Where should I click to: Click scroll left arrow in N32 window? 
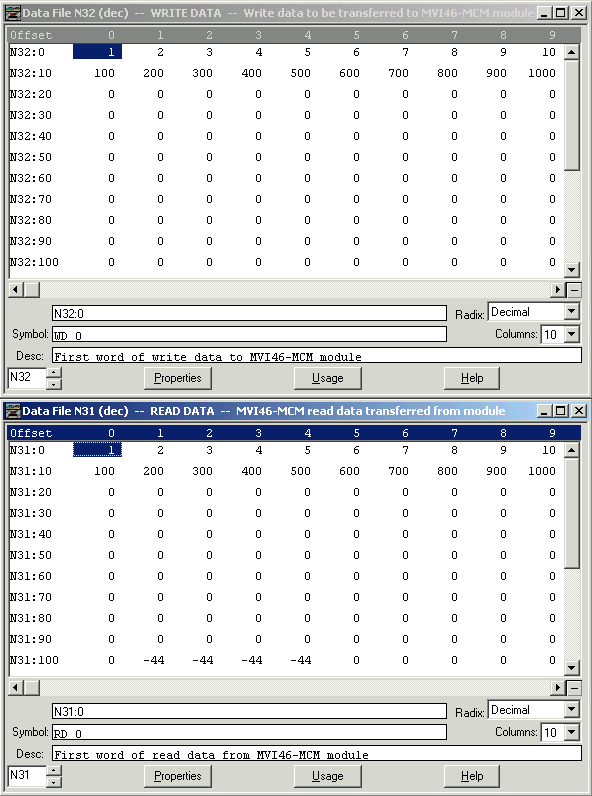click(x=16, y=290)
